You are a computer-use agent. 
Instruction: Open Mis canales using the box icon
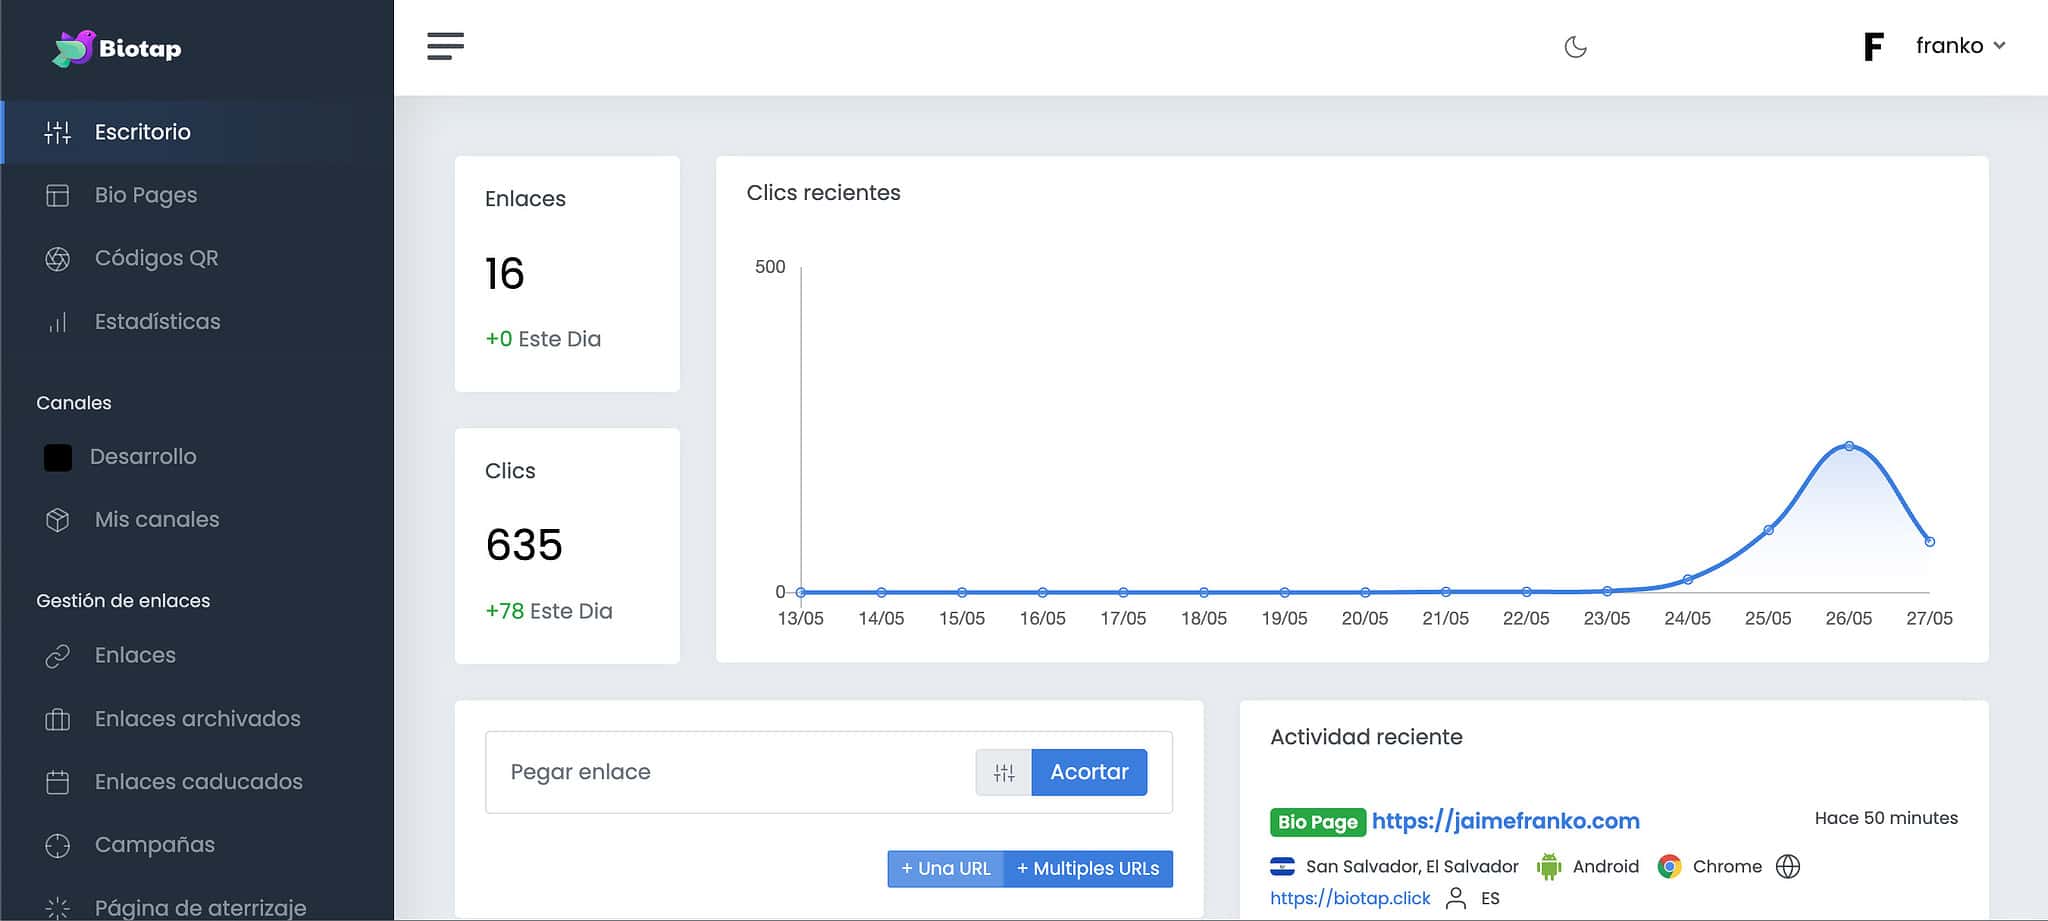pos(57,519)
